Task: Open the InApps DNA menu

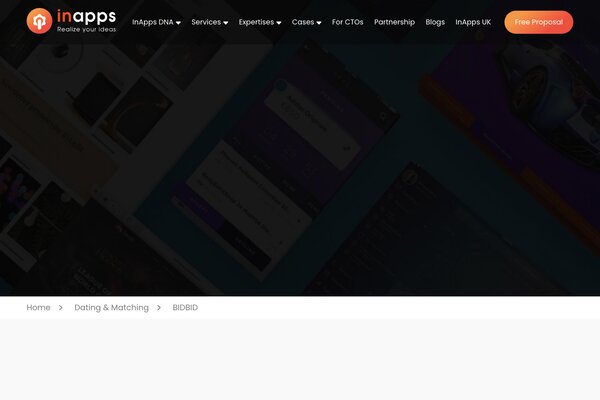Action: [x=153, y=22]
